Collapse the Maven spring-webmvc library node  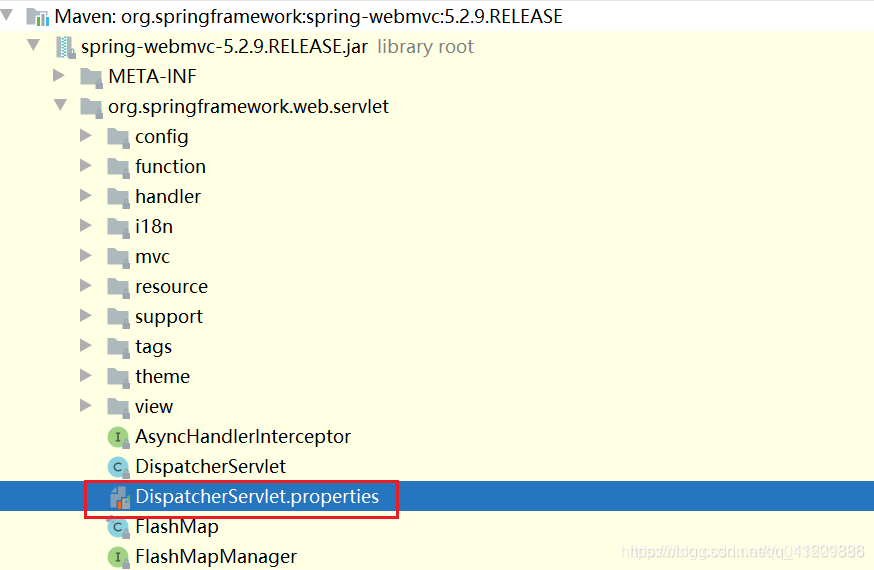(x=7, y=15)
